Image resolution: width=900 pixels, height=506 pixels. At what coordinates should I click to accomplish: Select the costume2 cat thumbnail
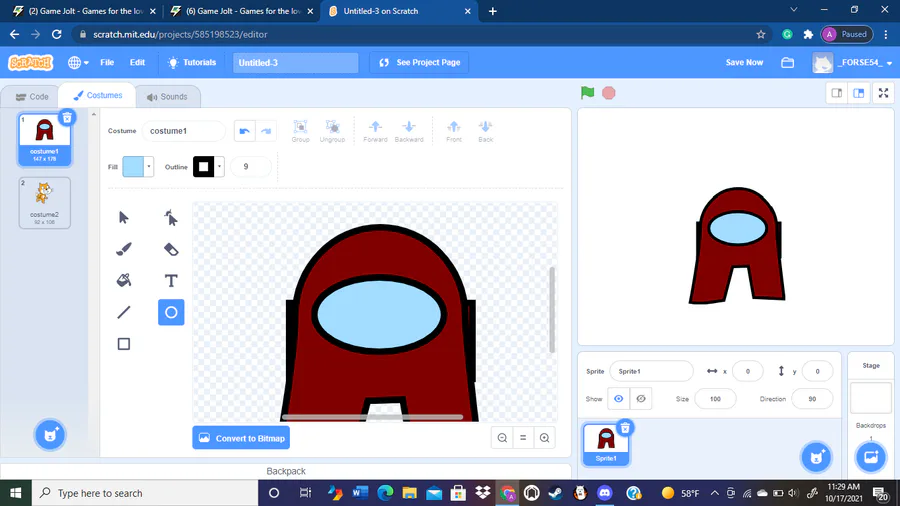click(x=44, y=203)
